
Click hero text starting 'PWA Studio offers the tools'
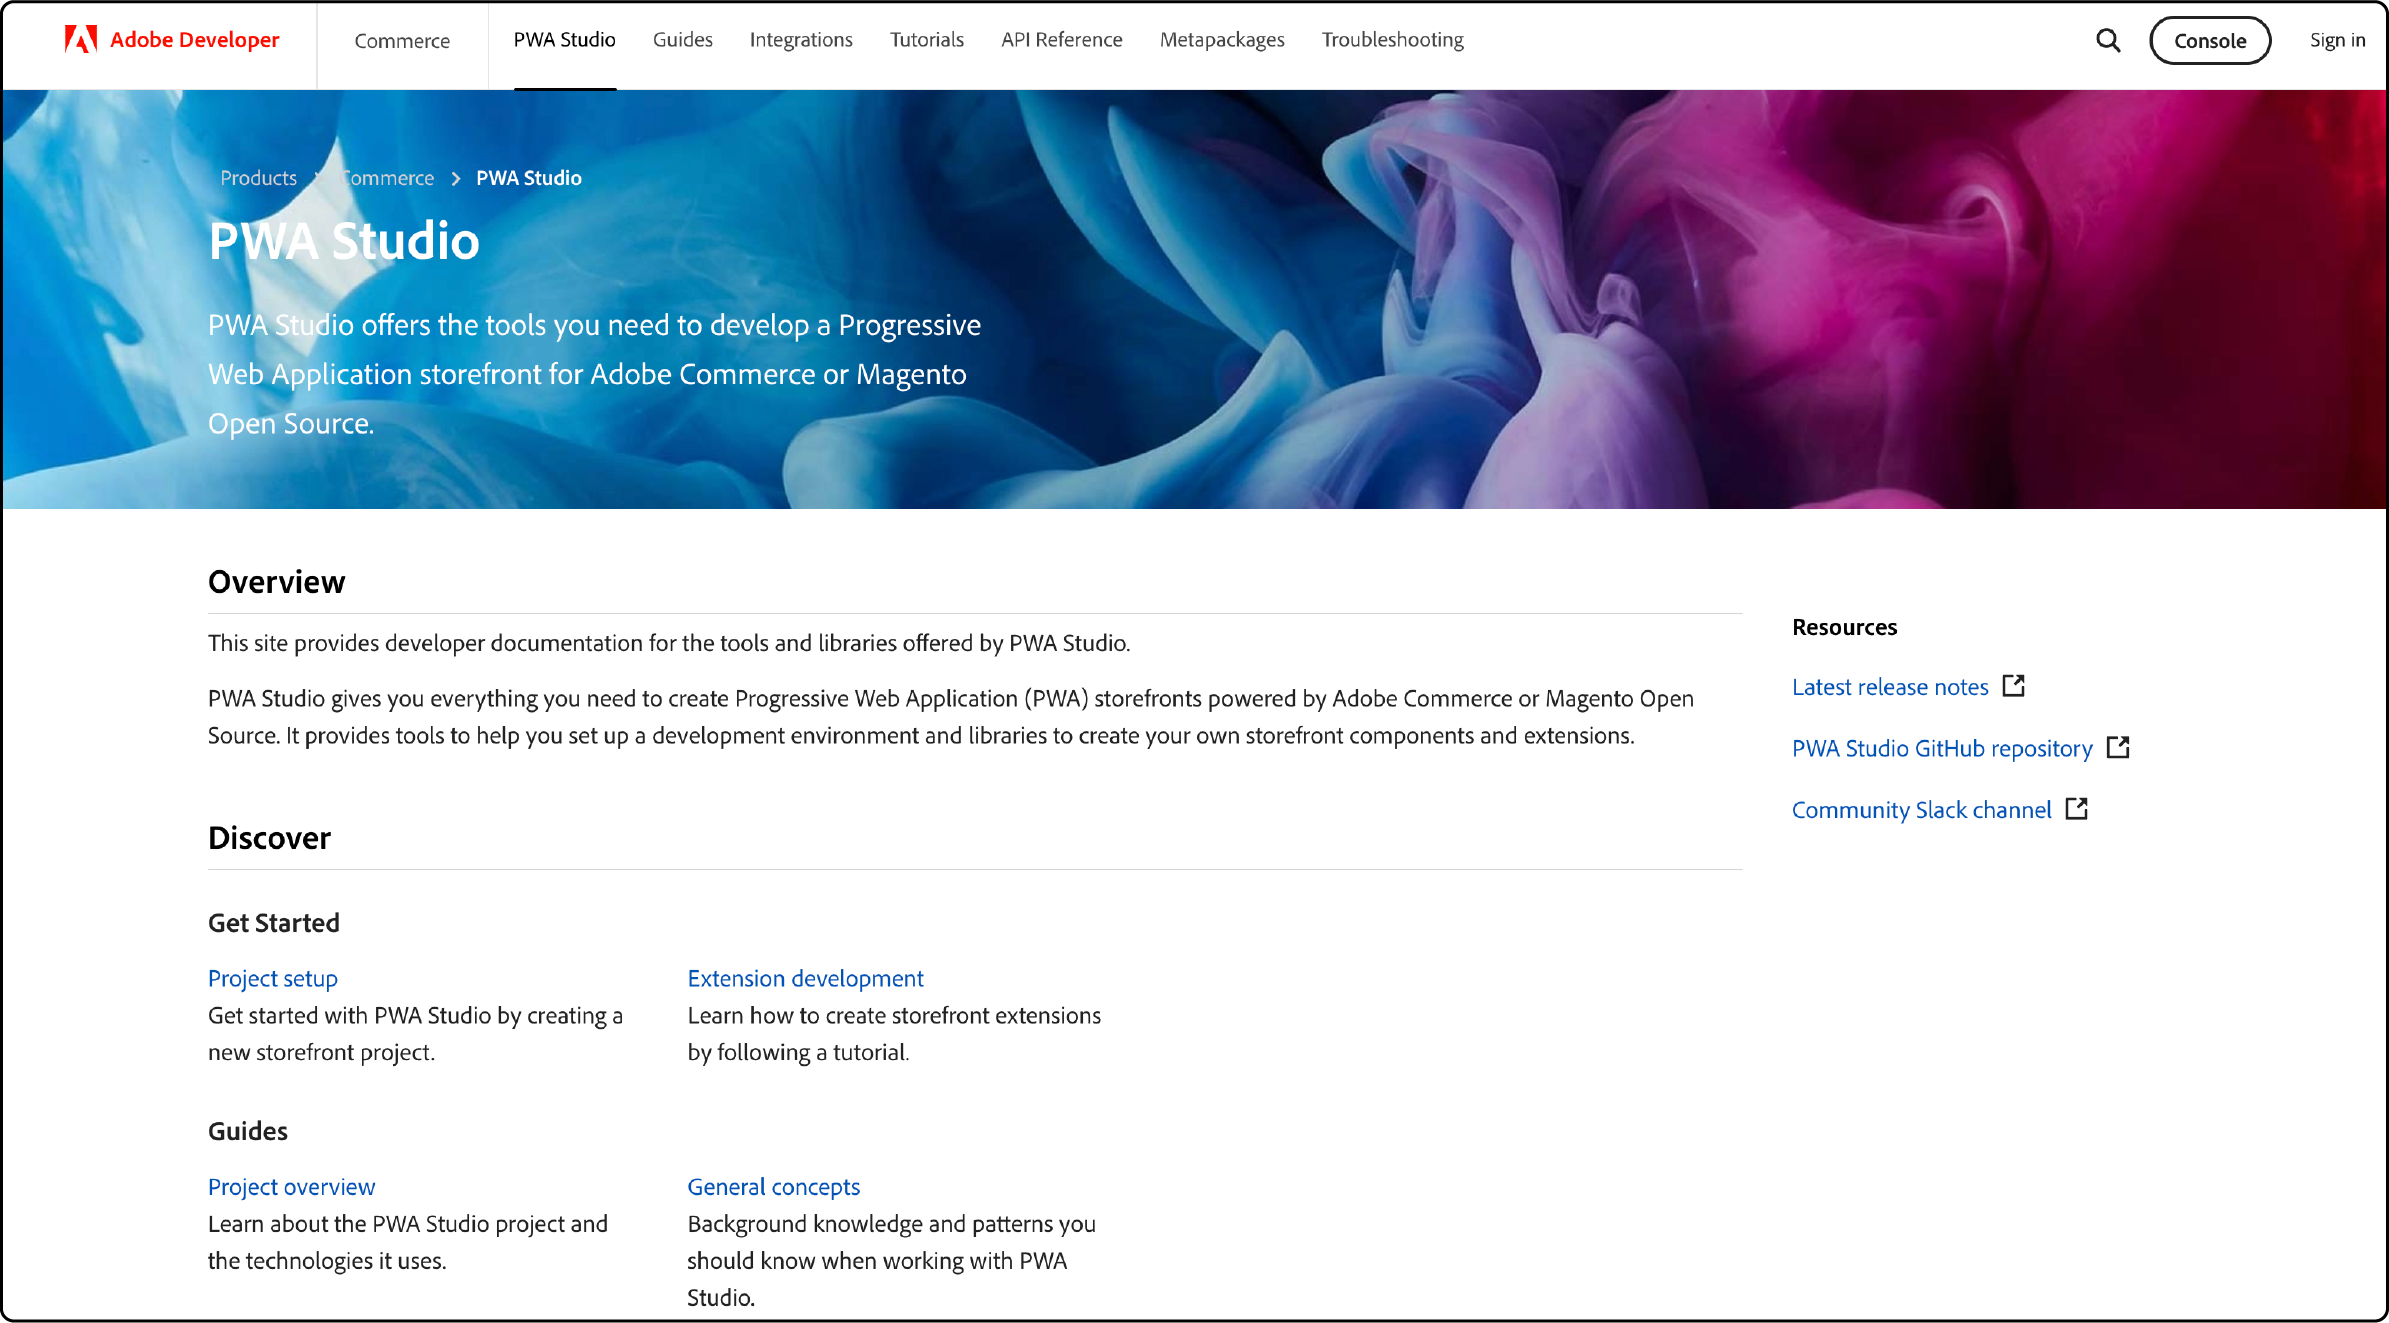pyautogui.click(x=594, y=374)
